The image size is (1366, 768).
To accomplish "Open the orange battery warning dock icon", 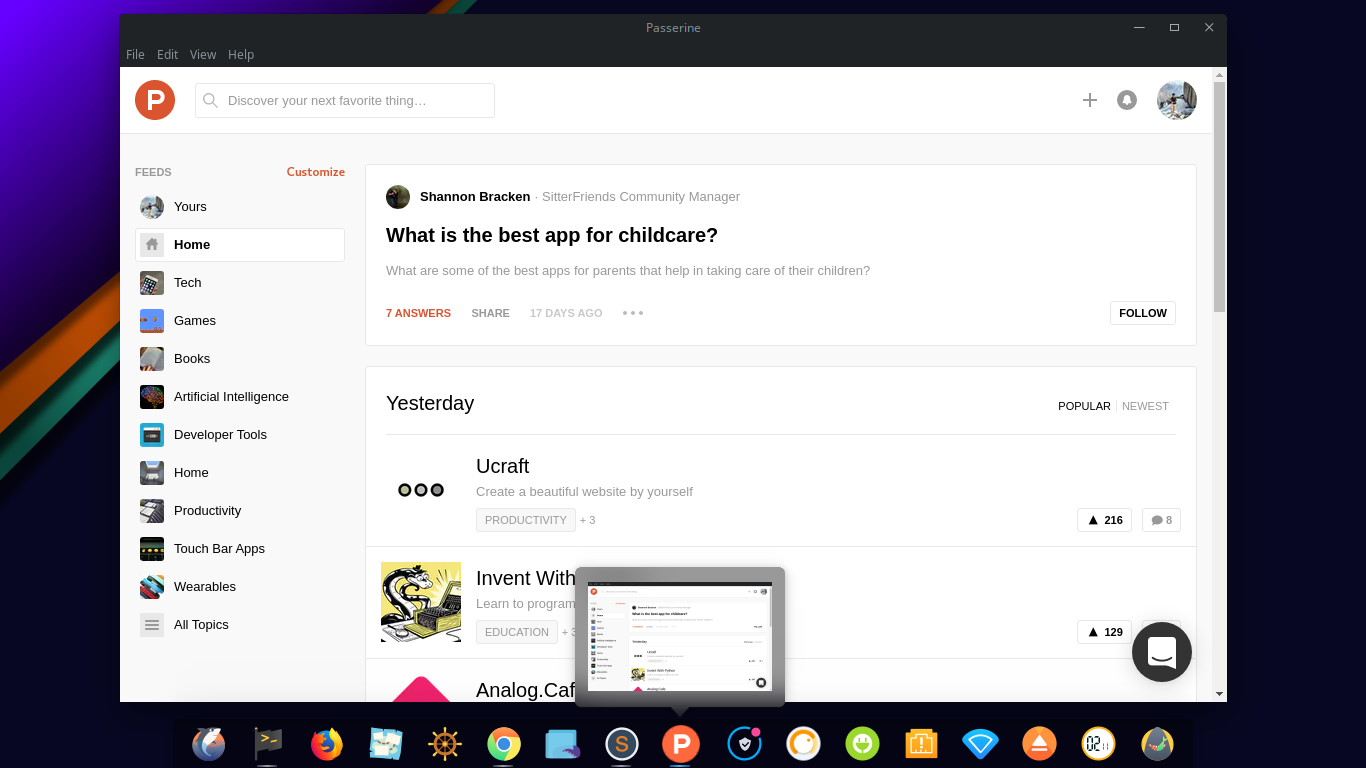I will tap(921, 744).
